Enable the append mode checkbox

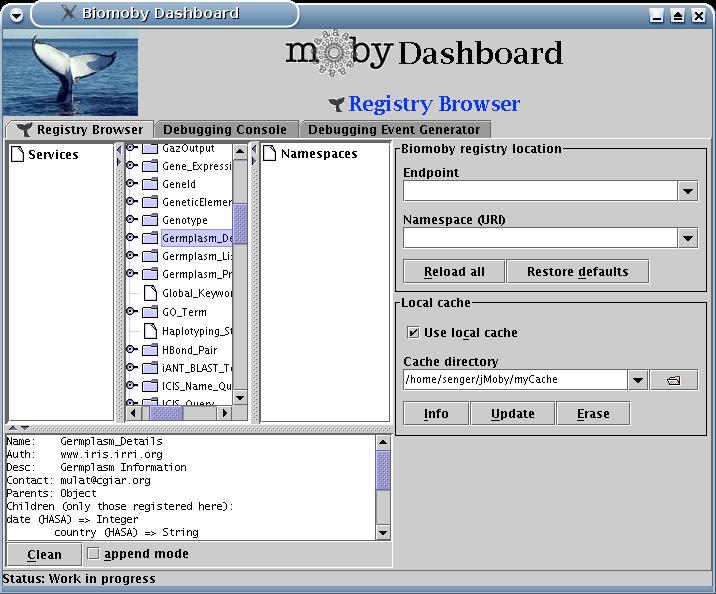[93, 554]
